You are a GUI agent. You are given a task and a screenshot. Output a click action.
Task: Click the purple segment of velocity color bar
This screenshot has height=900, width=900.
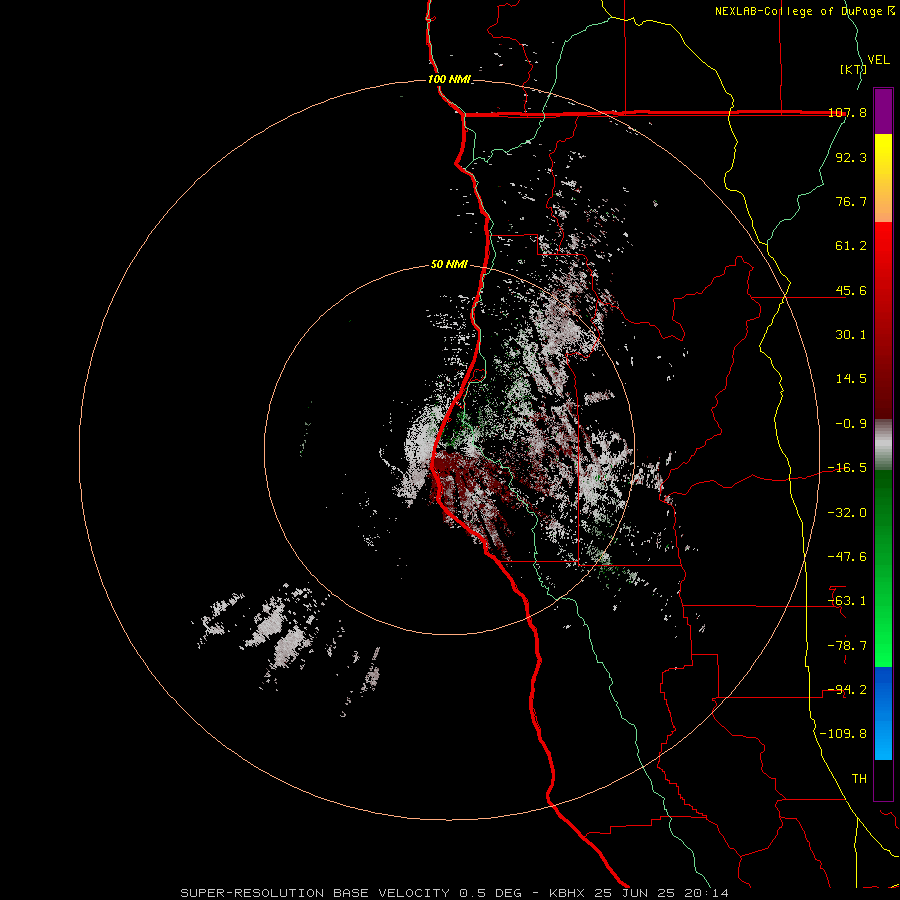[883, 111]
